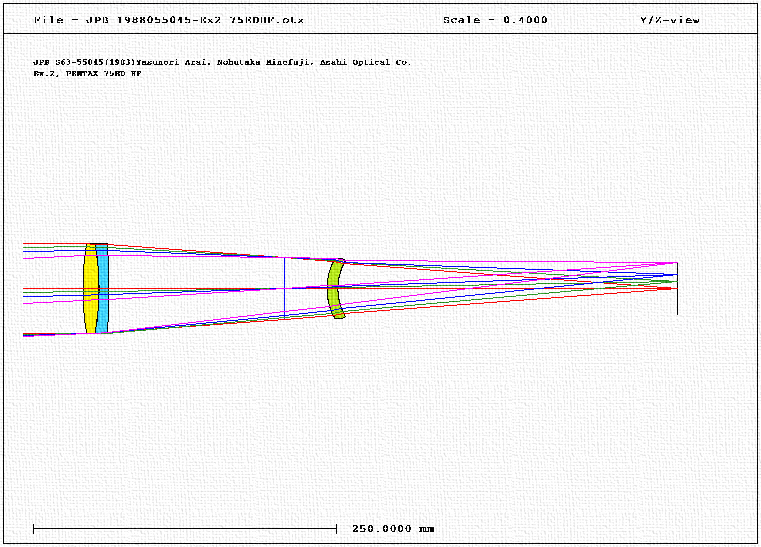The image size is (761, 547).
Task: Click the vertical blue aperture stop line
Action: (284, 287)
